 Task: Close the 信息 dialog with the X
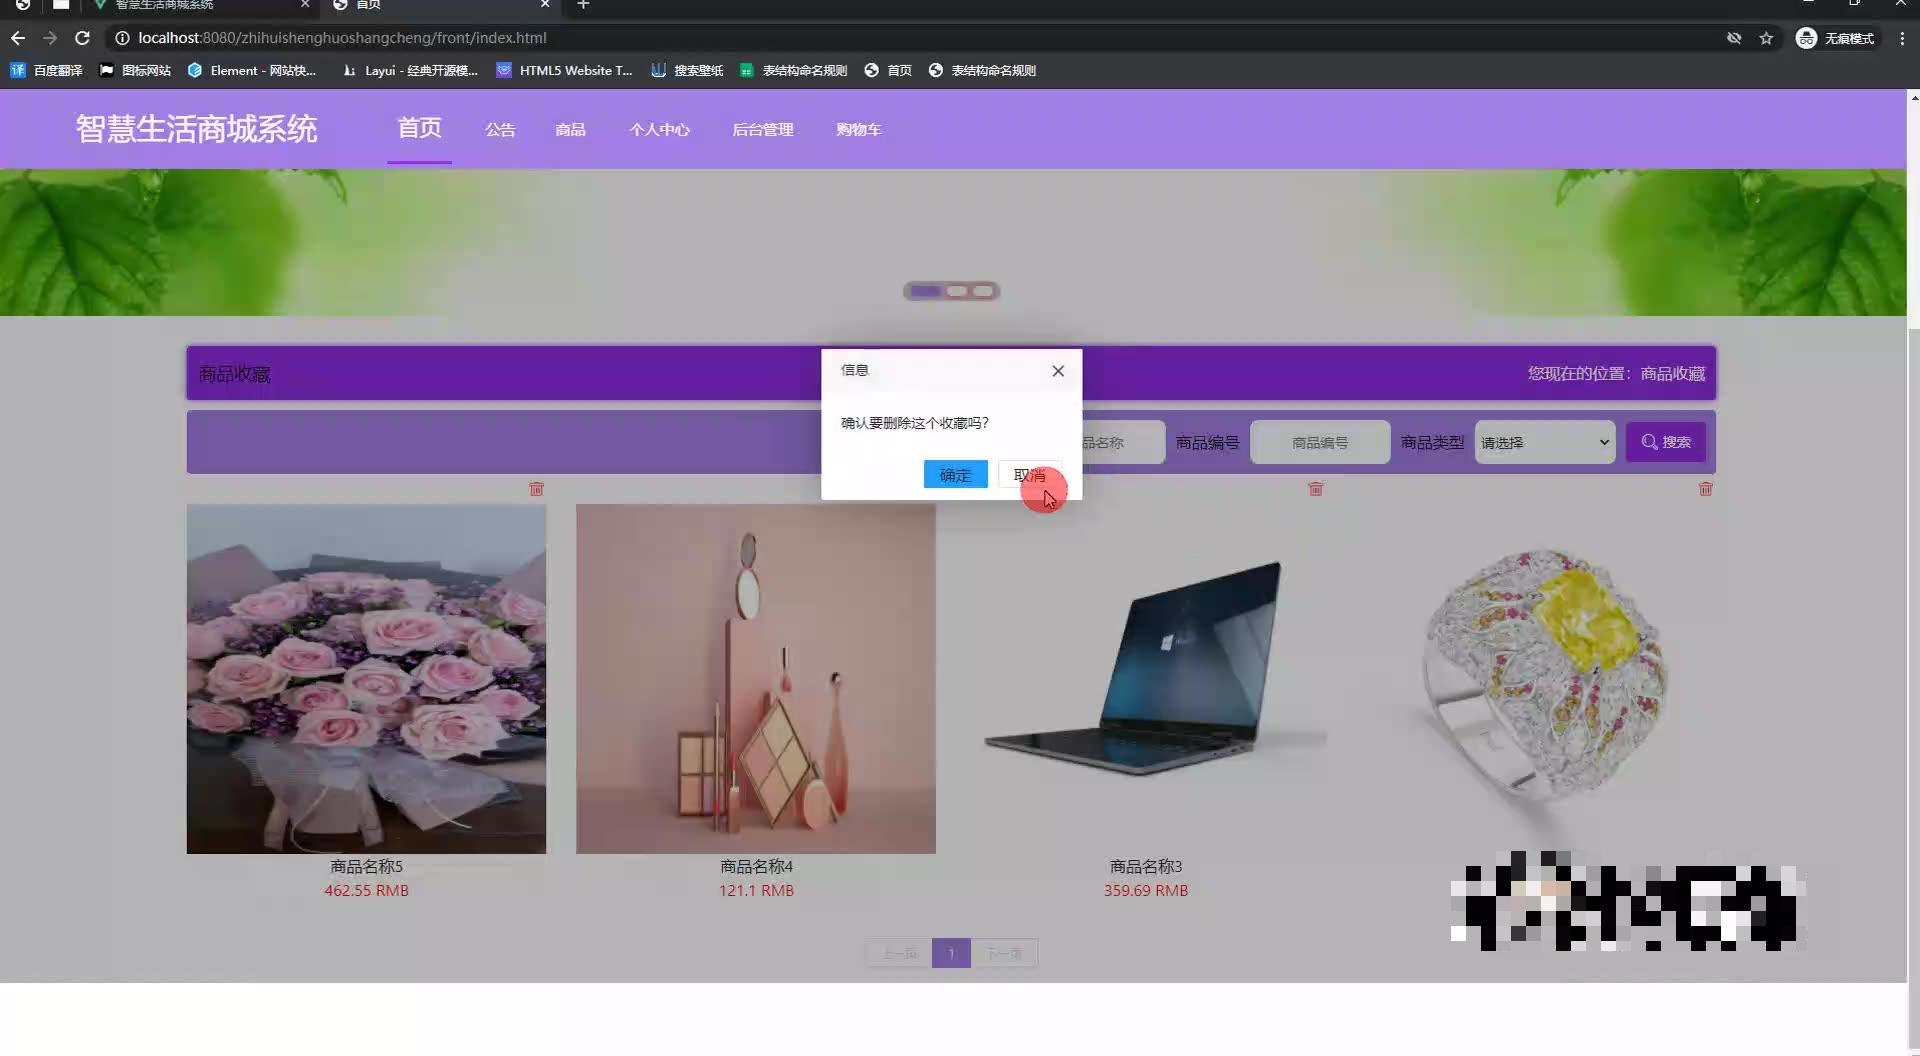(1058, 371)
